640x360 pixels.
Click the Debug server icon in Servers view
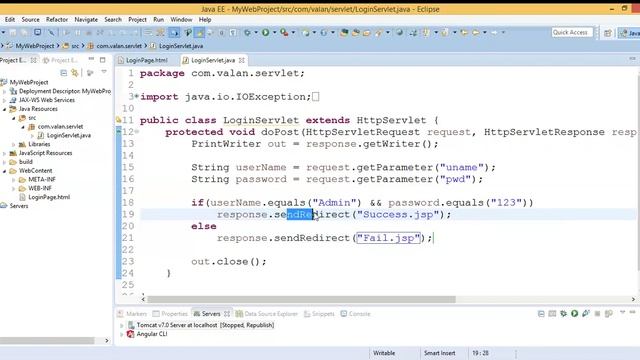[564, 313]
